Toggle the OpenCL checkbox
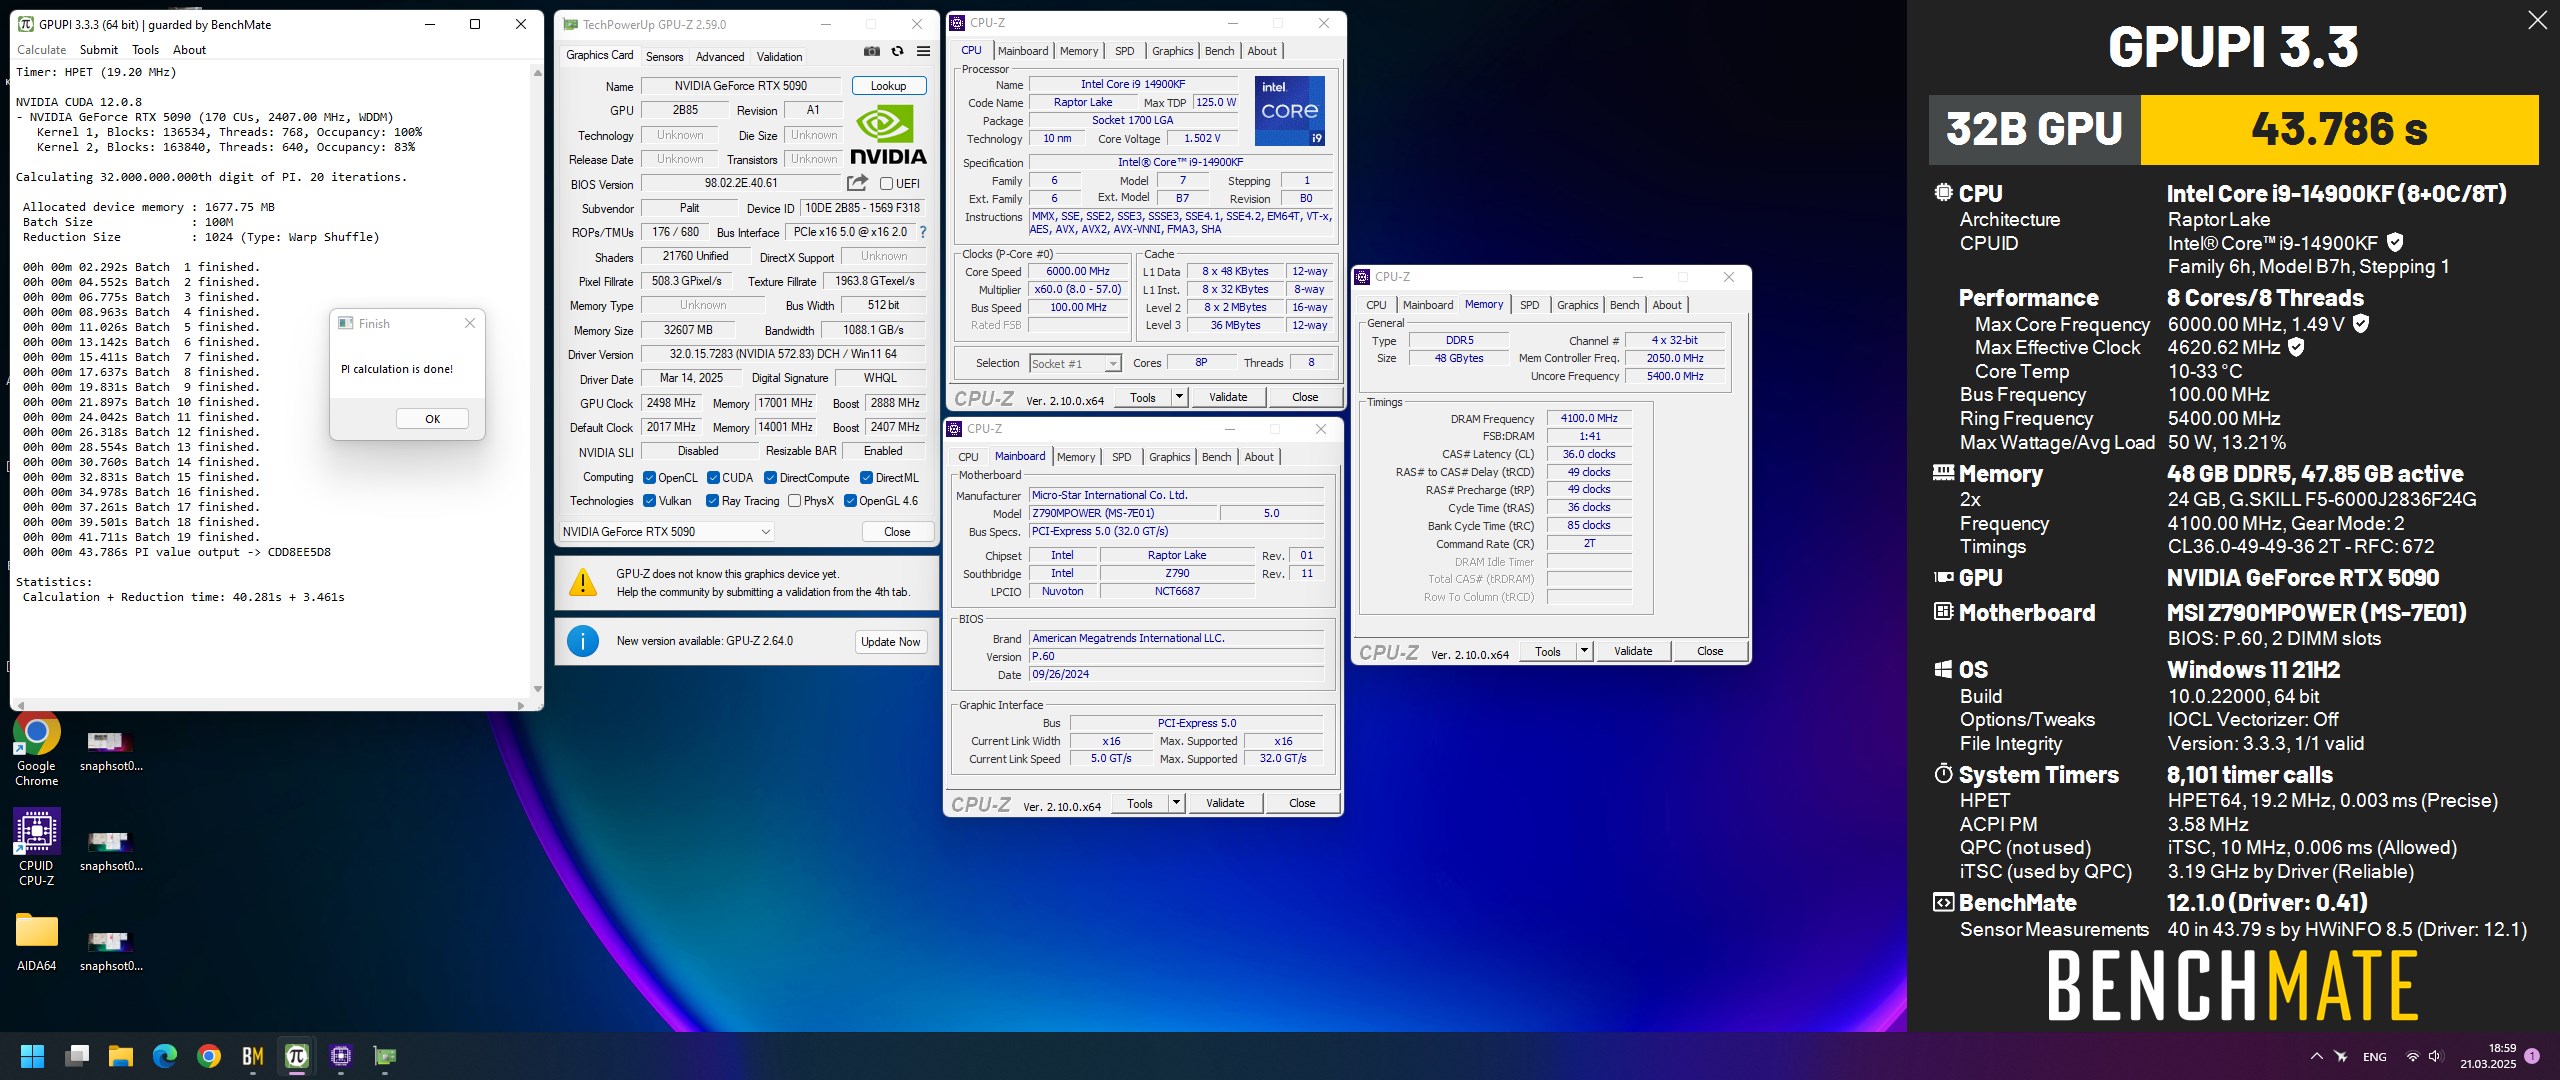Viewport: 2560px width, 1080px height. pyautogui.click(x=649, y=478)
